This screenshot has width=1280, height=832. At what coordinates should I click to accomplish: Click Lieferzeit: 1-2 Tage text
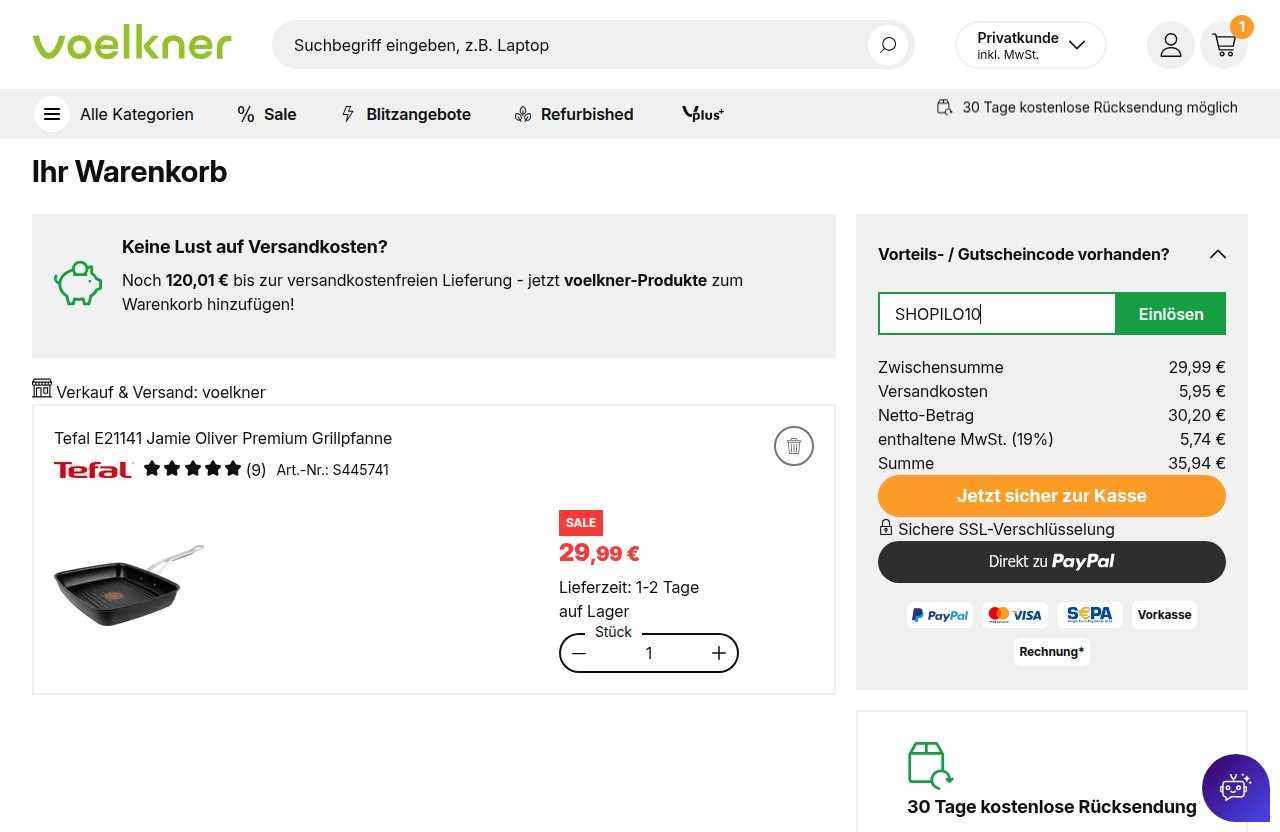point(629,587)
